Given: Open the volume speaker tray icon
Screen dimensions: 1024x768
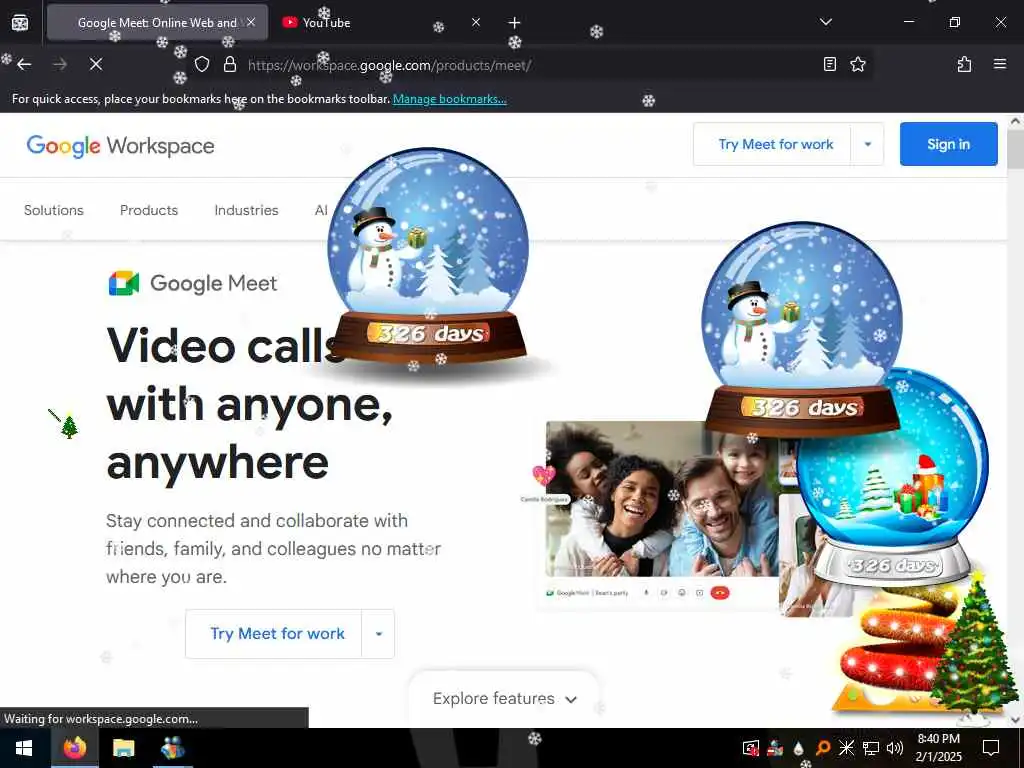Looking at the screenshot, I should pos(895,748).
